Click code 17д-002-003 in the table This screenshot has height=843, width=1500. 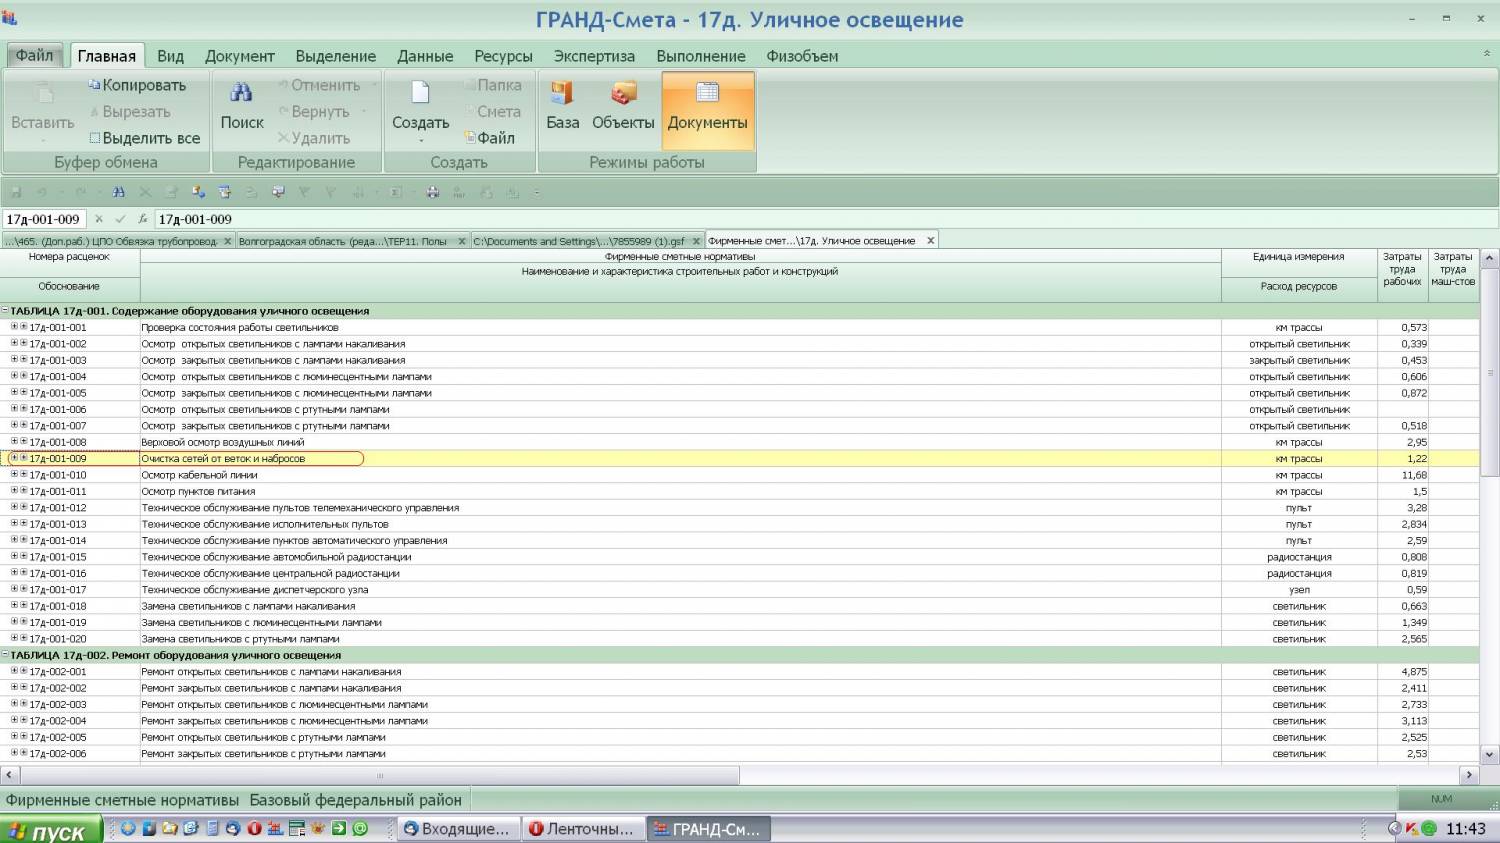tap(58, 705)
